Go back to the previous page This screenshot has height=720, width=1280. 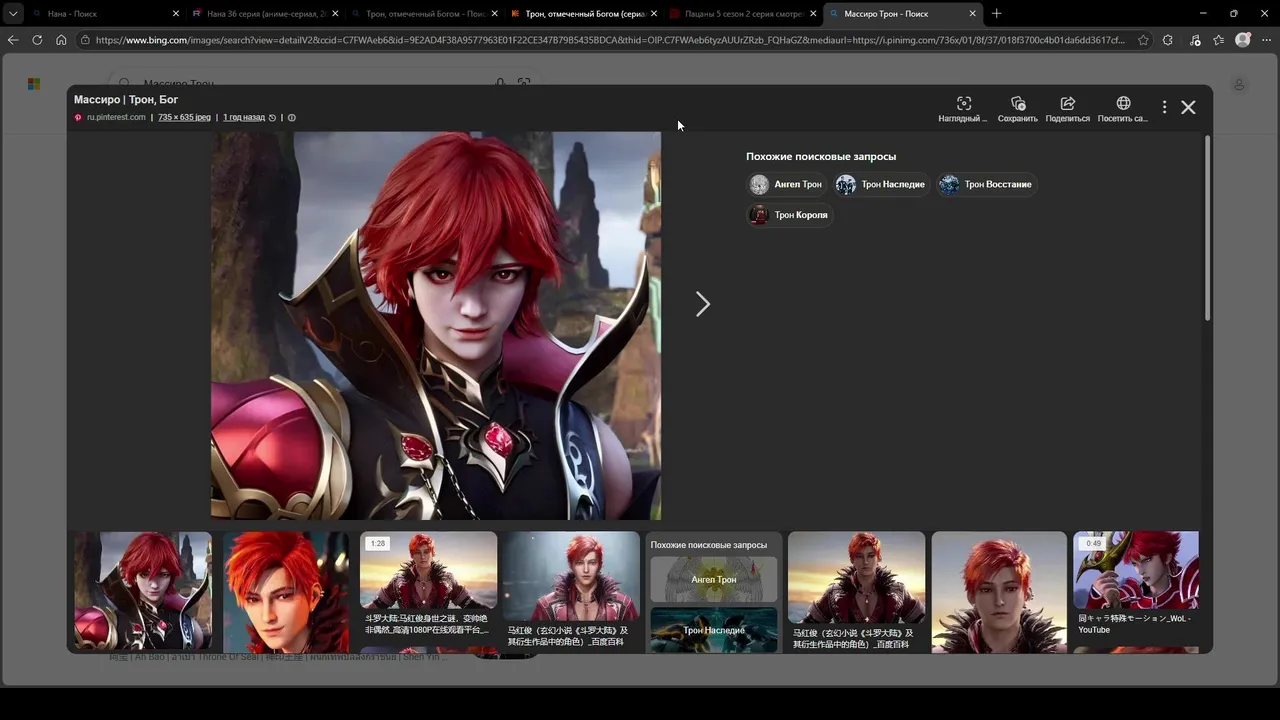click(13, 40)
